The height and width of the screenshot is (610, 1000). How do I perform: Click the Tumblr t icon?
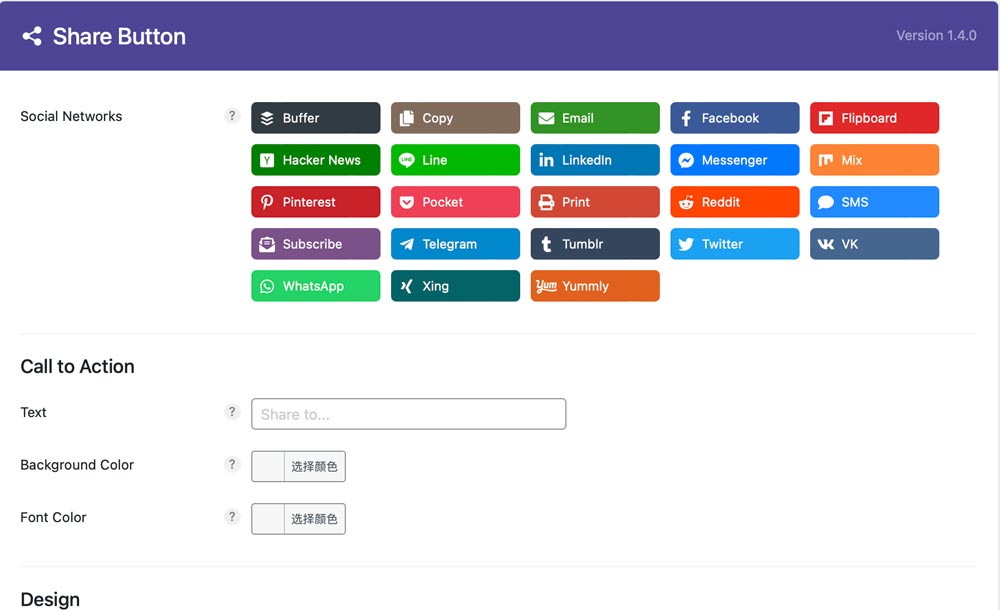[x=546, y=244]
